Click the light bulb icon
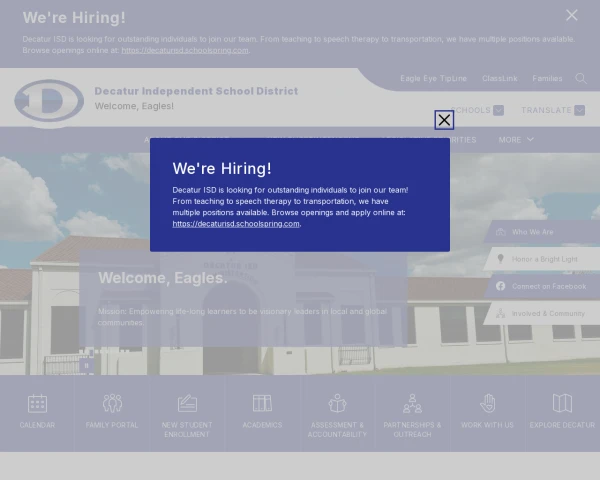600x480 pixels. coord(500,259)
